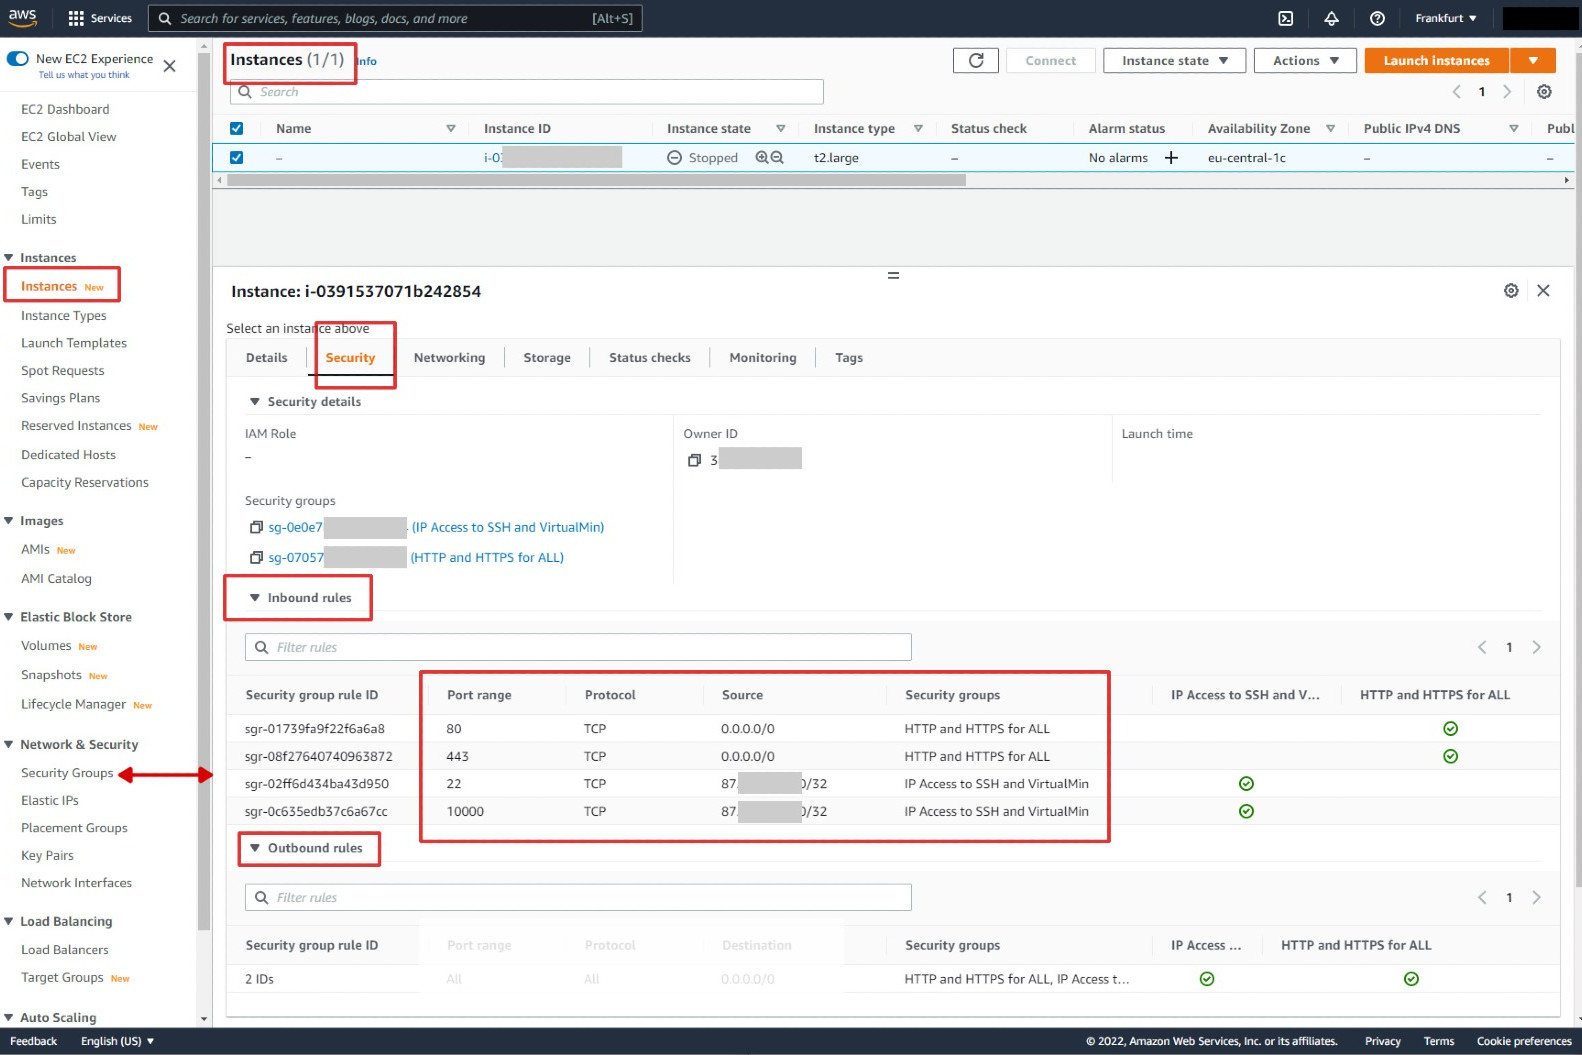Click zoom-out icon next to Stopped state
The height and width of the screenshot is (1055, 1582).
tap(777, 157)
